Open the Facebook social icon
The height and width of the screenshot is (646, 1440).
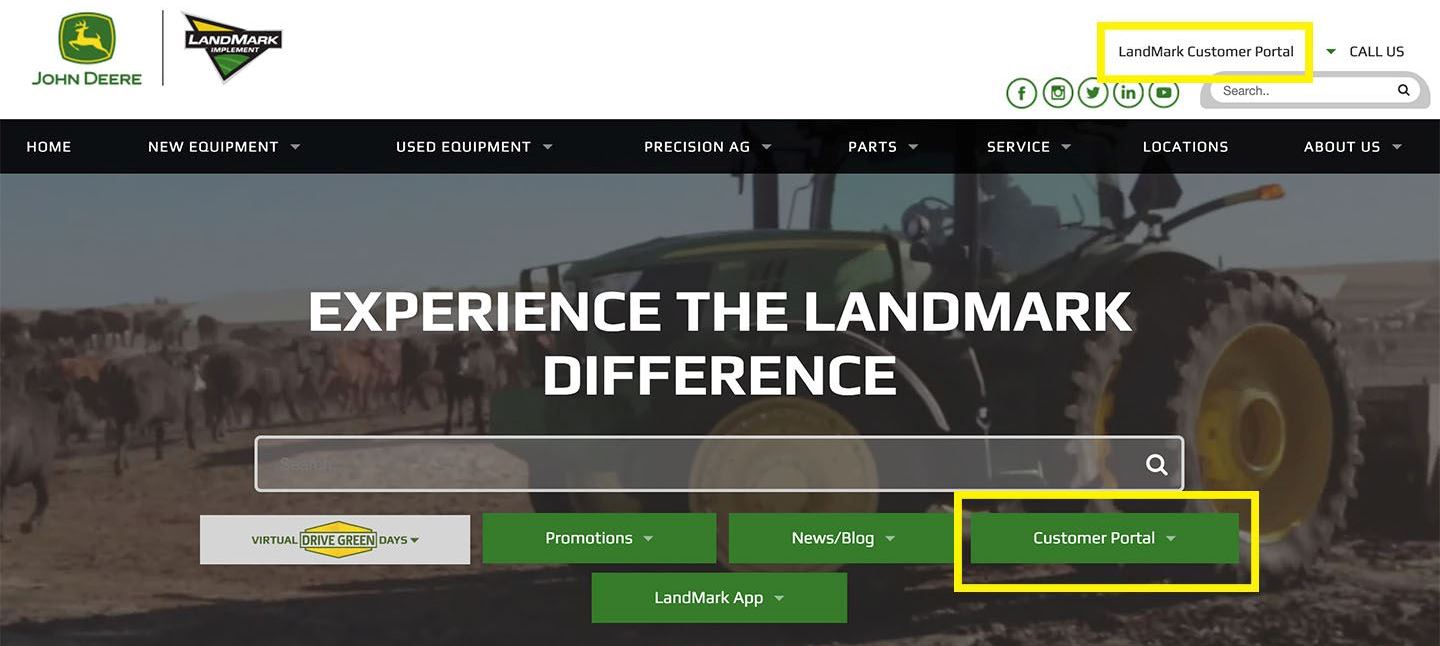[1021, 94]
